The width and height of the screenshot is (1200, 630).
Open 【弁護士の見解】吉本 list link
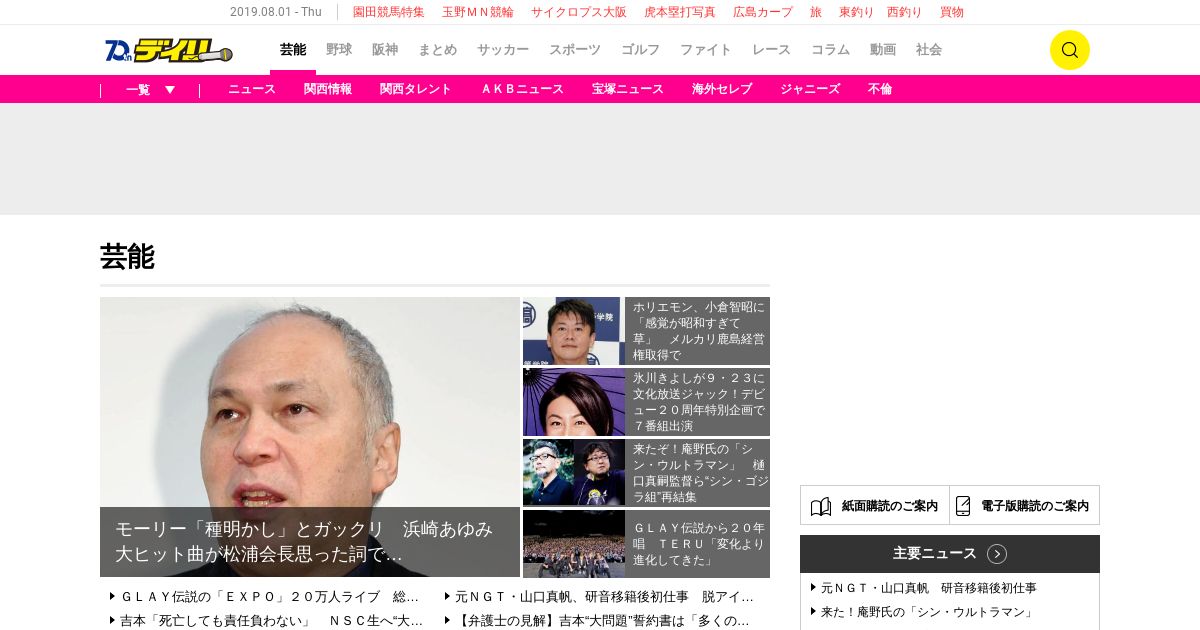tap(602, 621)
